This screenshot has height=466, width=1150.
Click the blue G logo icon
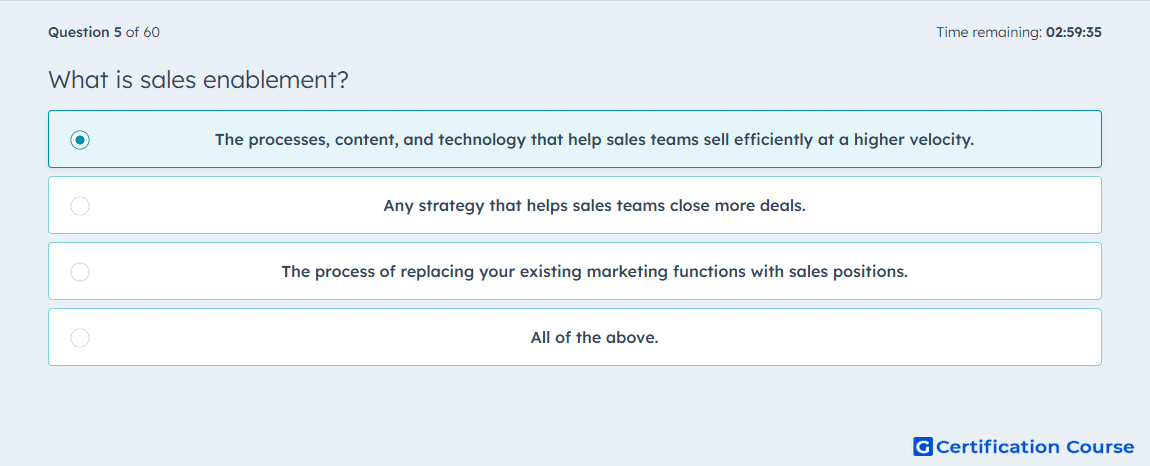pos(923,446)
